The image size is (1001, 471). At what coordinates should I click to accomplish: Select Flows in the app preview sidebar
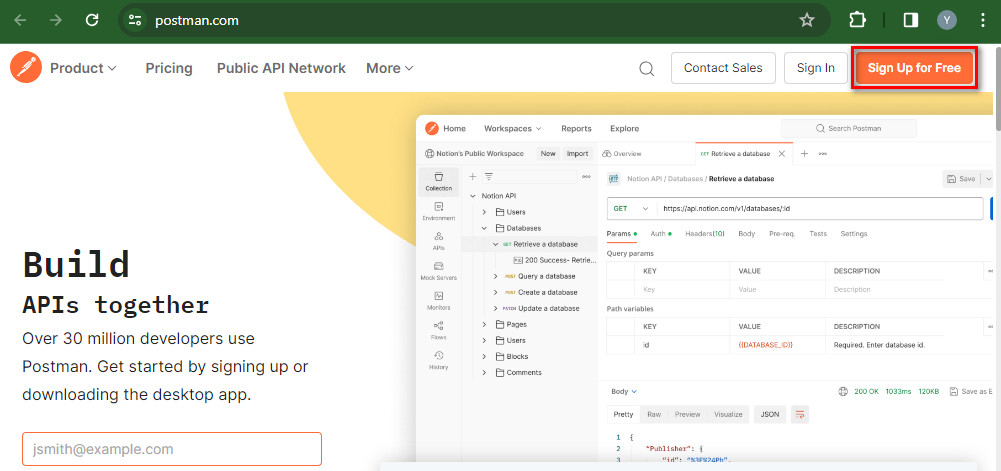[439, 331]
